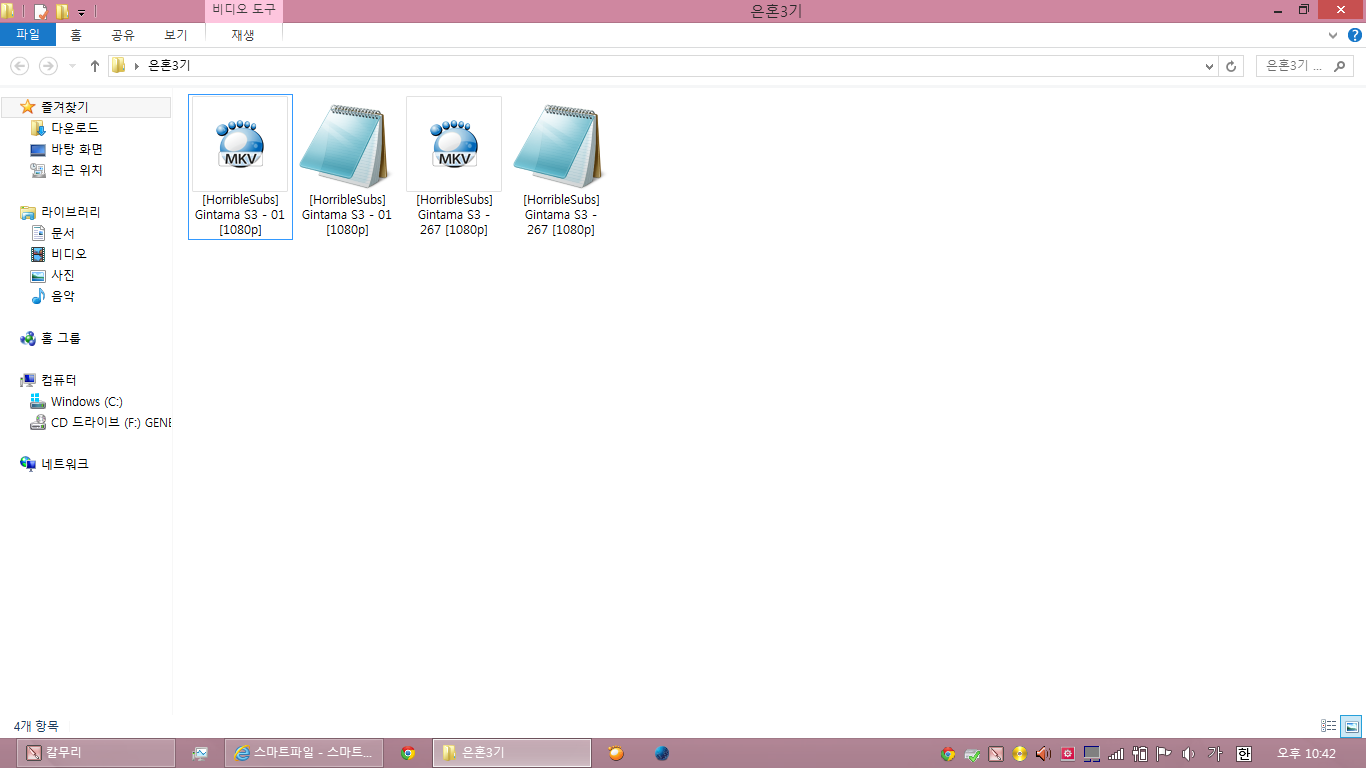Open Action Center flag tray icon
The height and width of the screenshot is (768, 1366).
click(1164, 754)
